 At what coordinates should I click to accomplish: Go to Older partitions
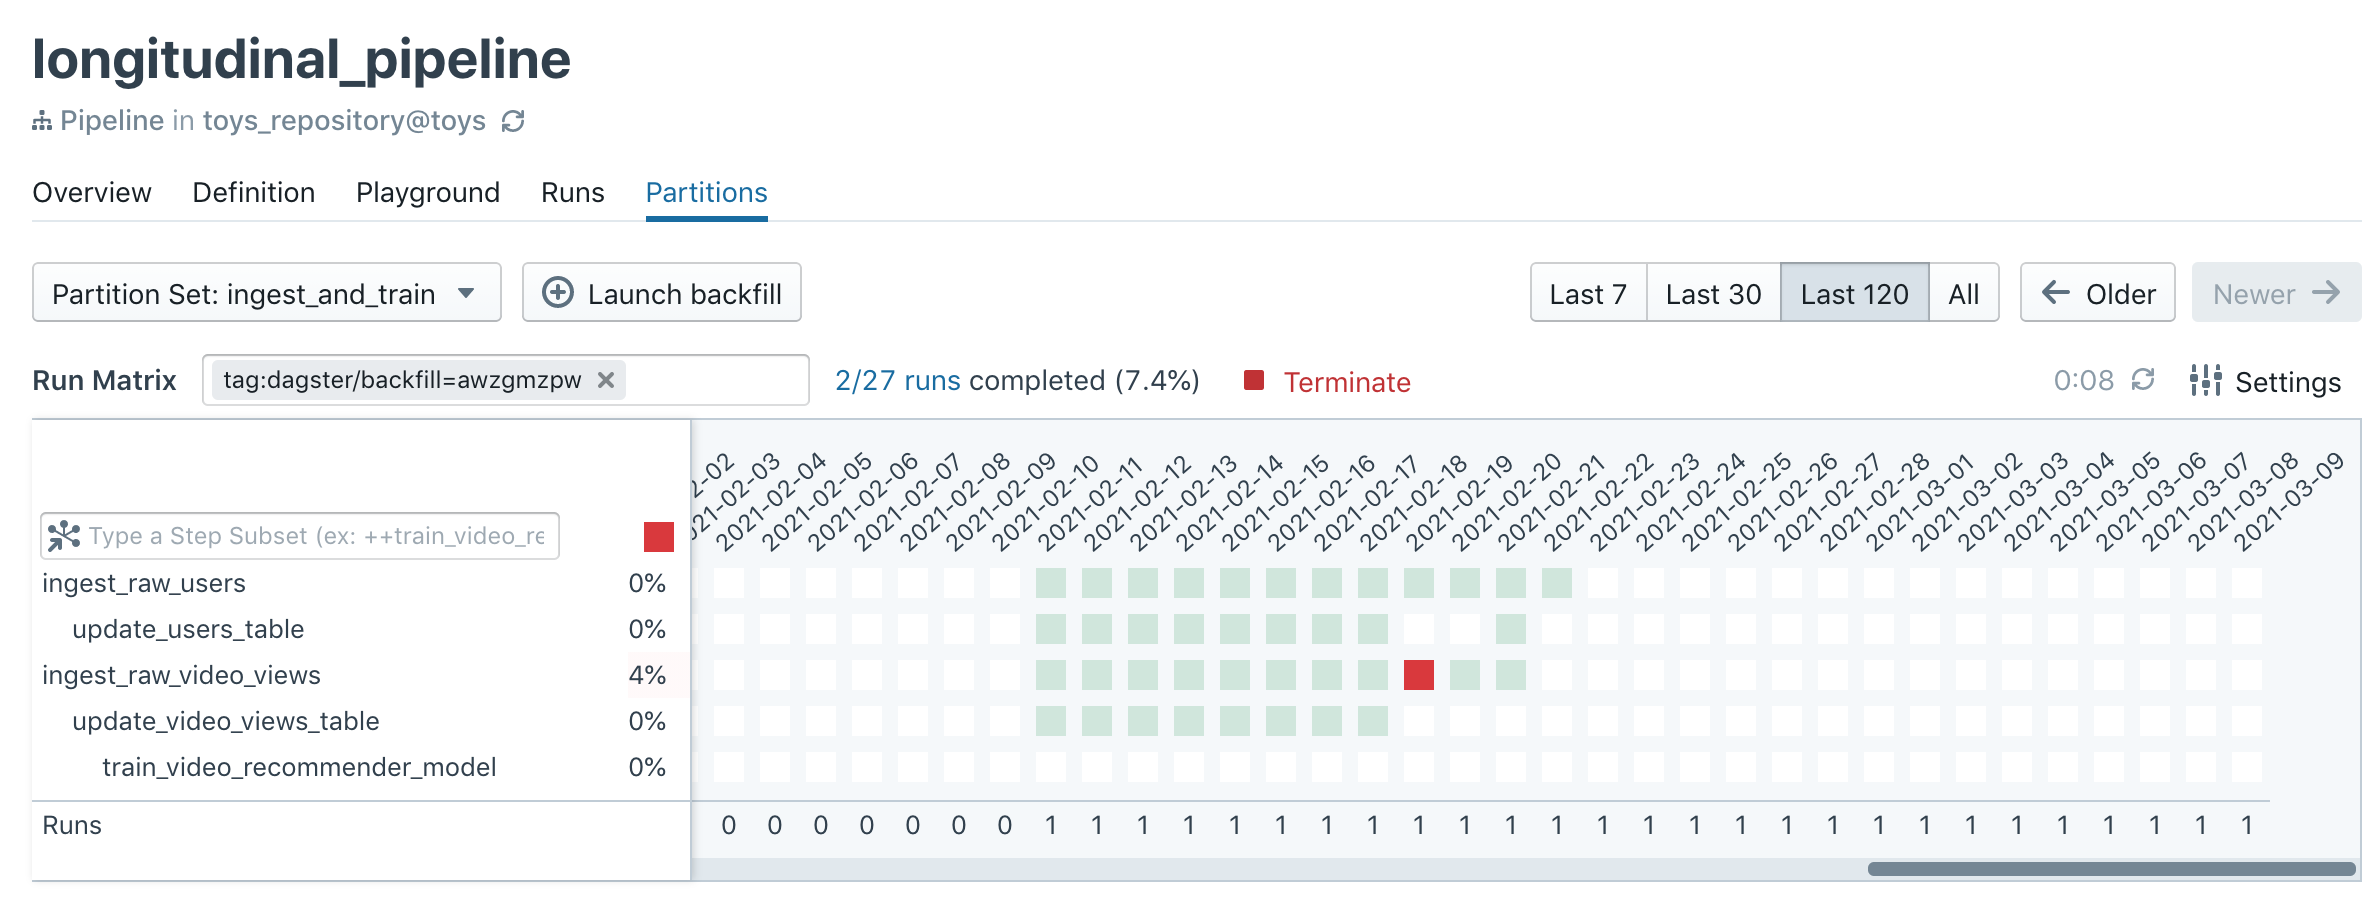tap(2098, 293)
